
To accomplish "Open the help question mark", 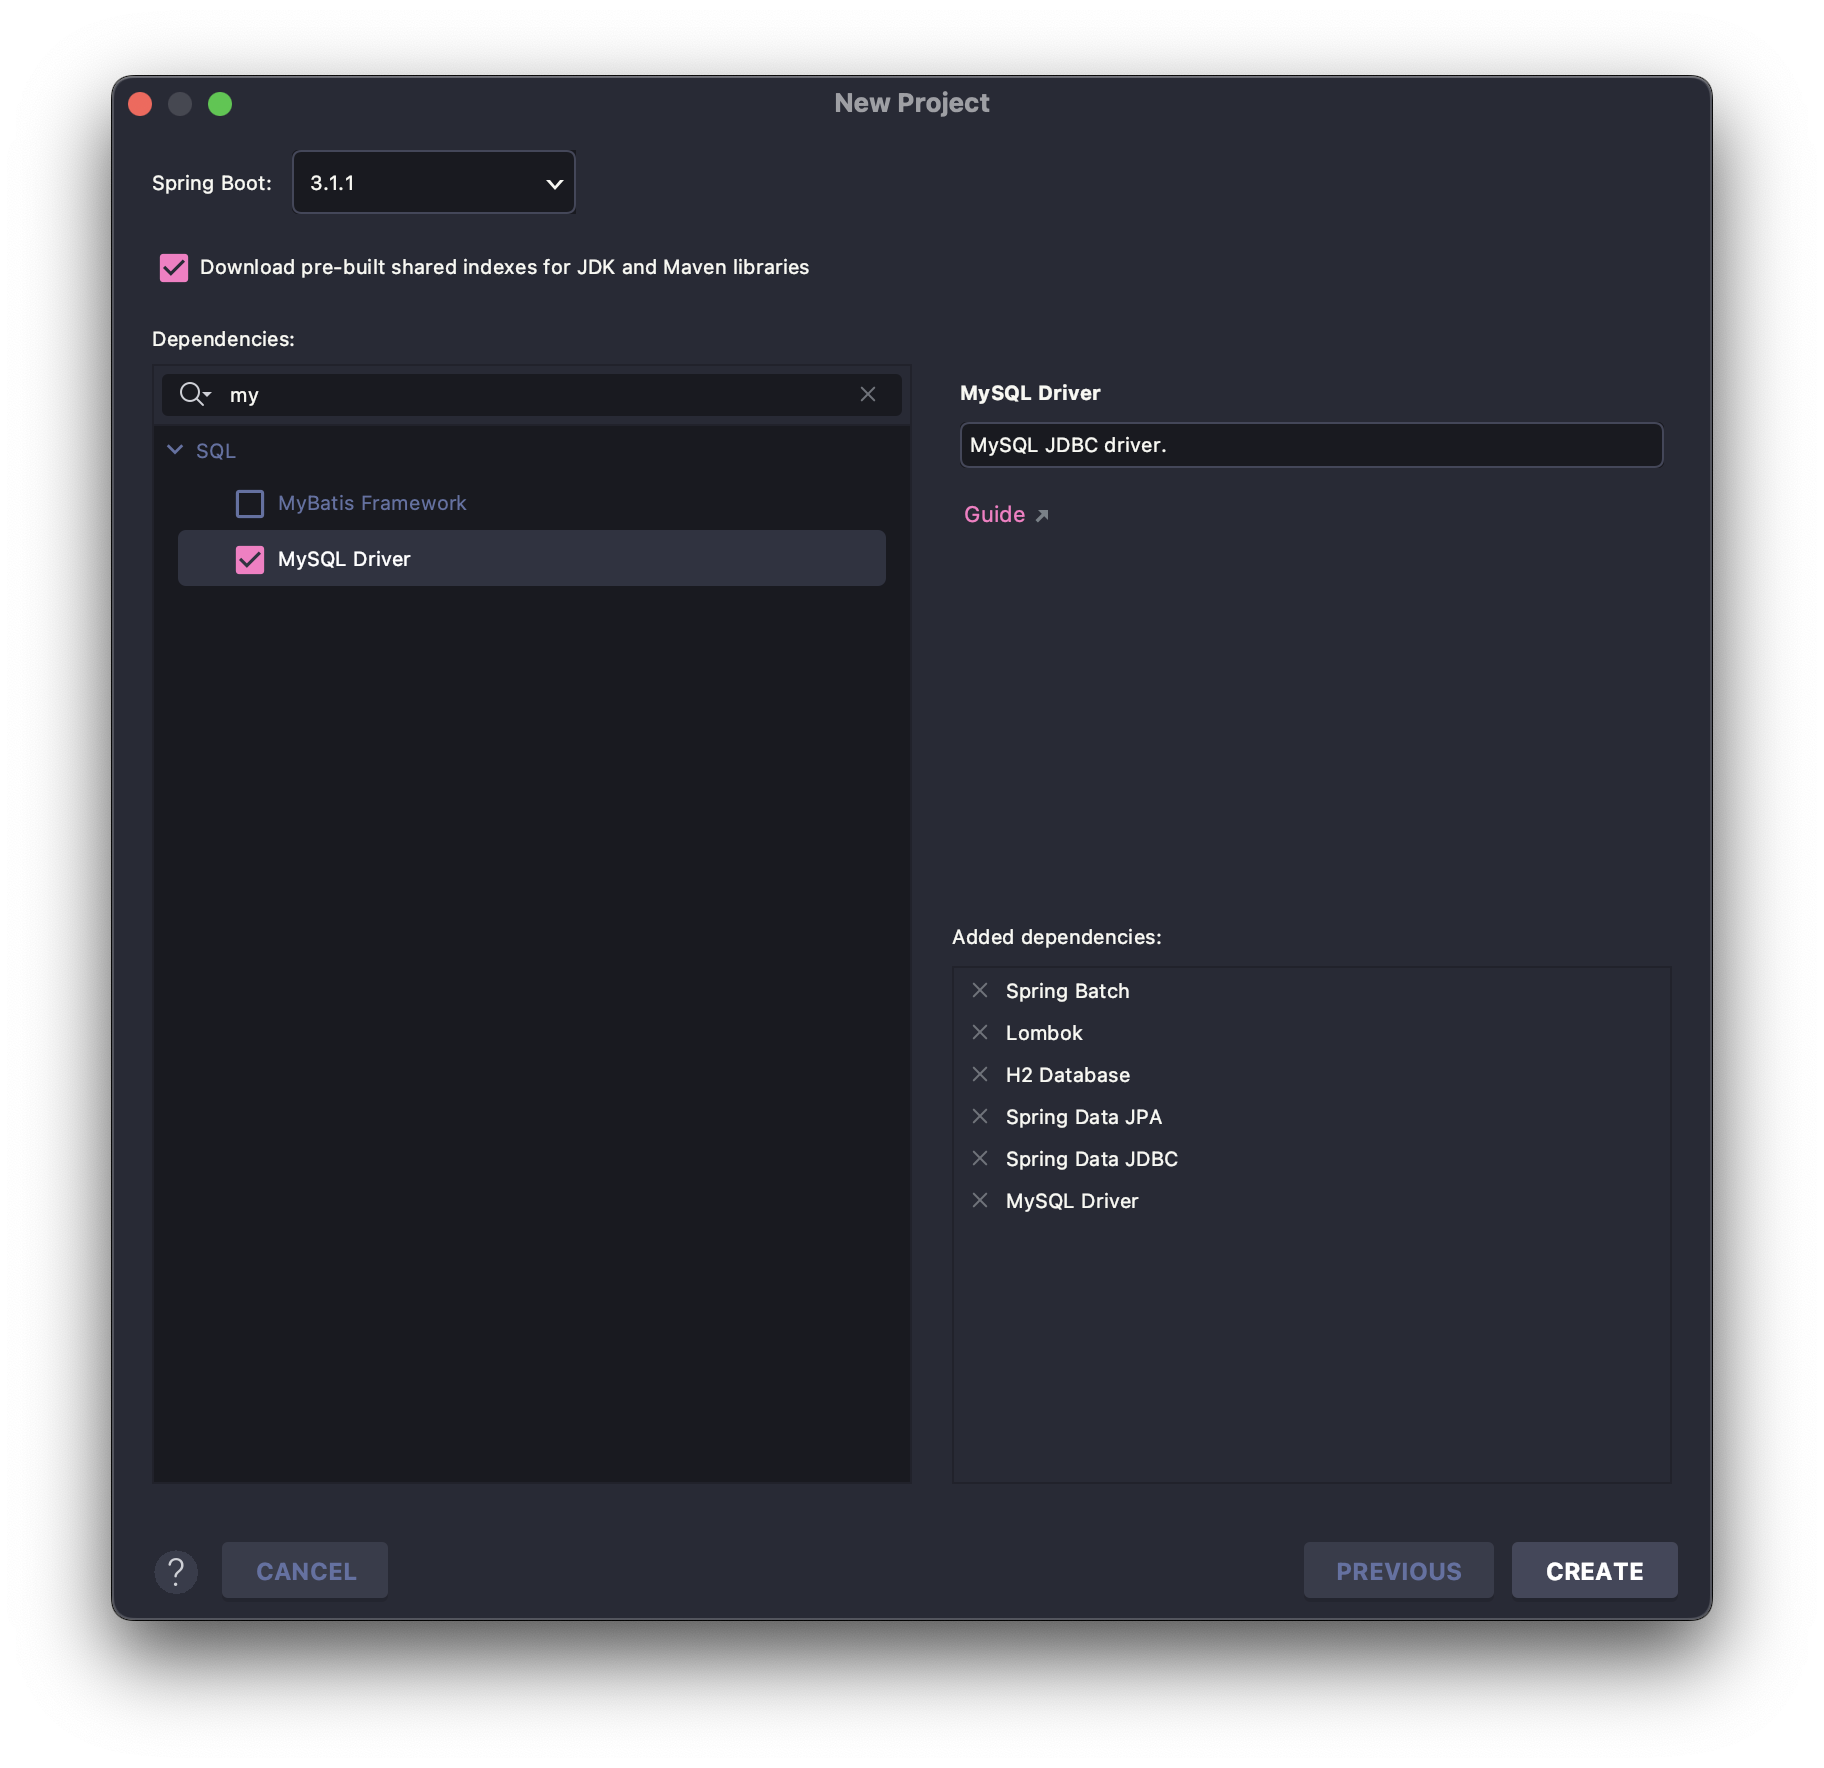I will coord(176,1571).
